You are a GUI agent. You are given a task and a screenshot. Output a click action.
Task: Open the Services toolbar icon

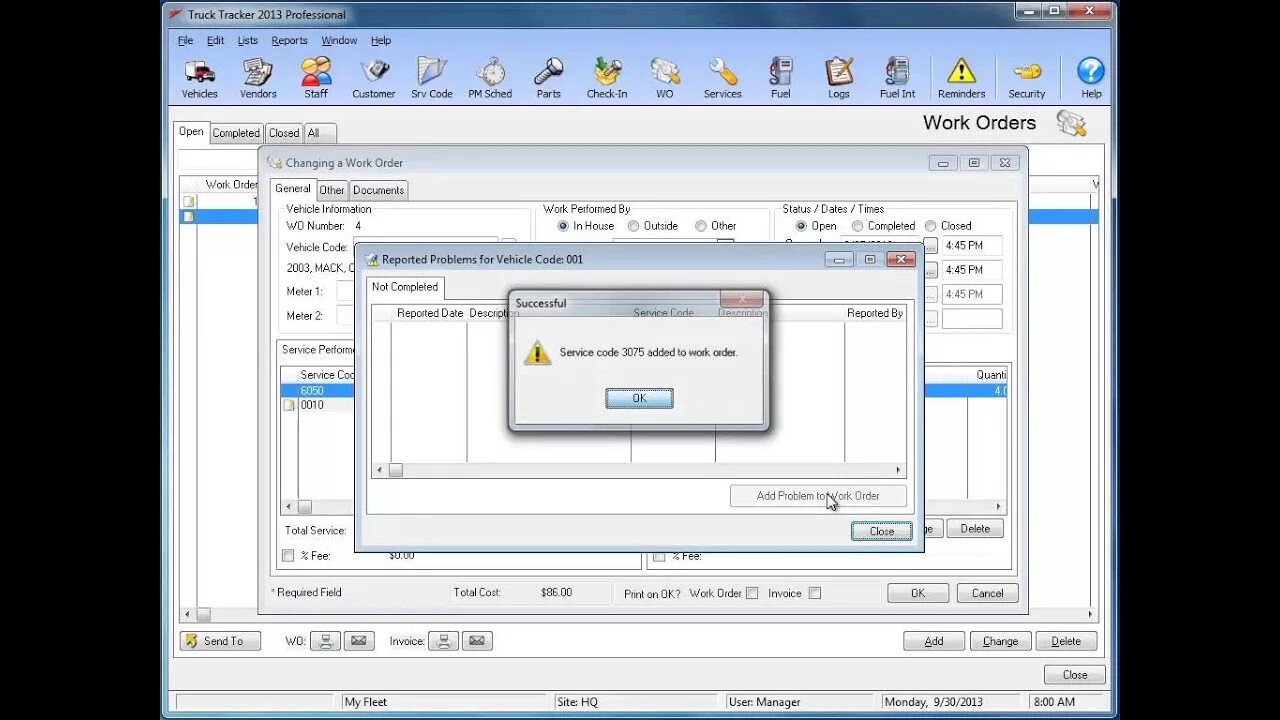(x=722, y=78)
